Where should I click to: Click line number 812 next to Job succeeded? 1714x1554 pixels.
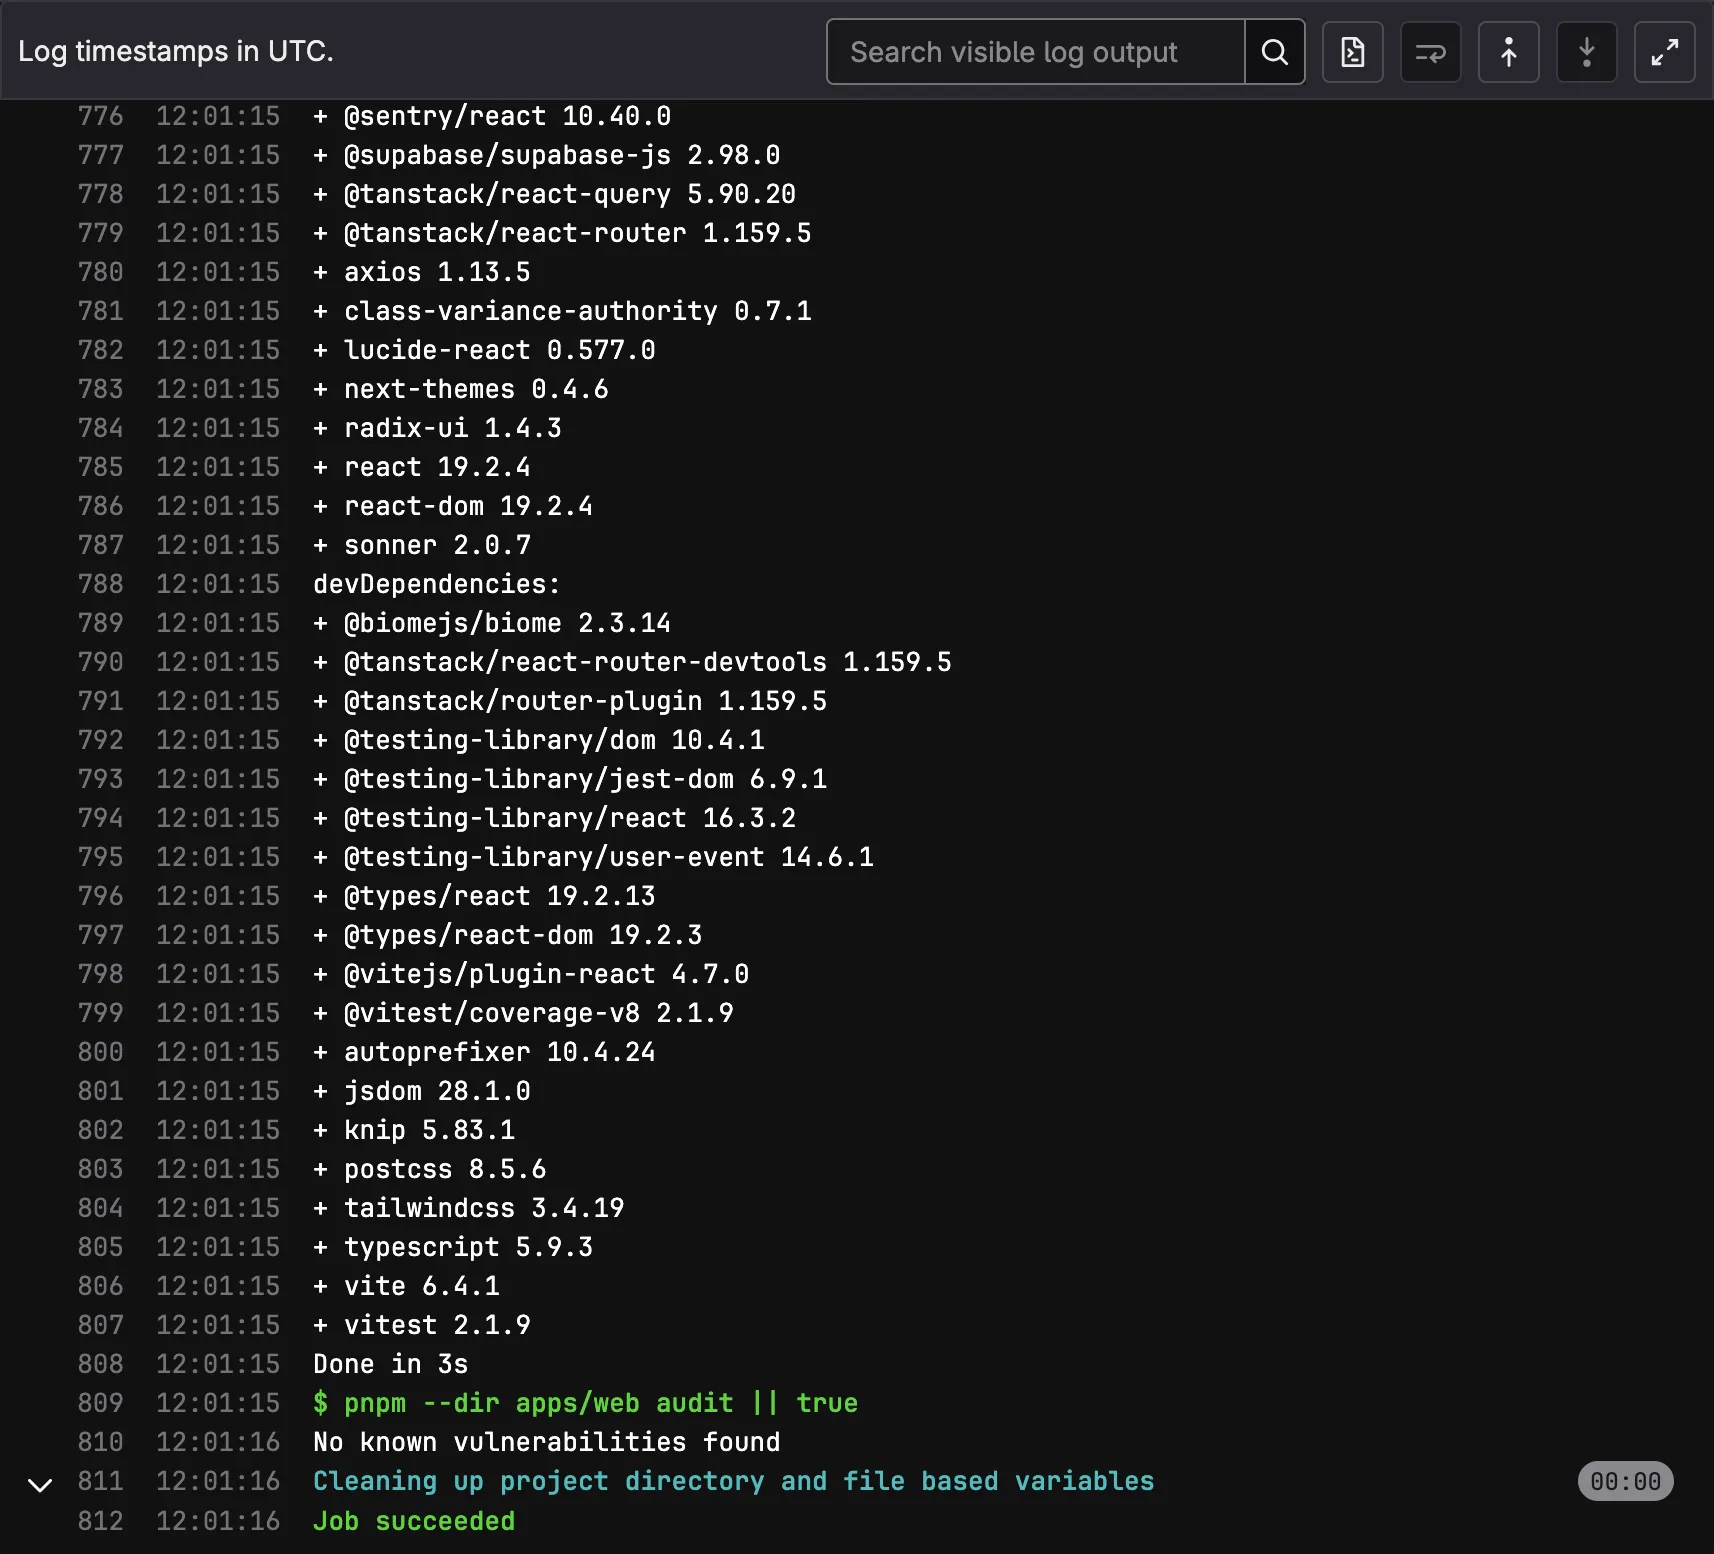point(100,1521)
